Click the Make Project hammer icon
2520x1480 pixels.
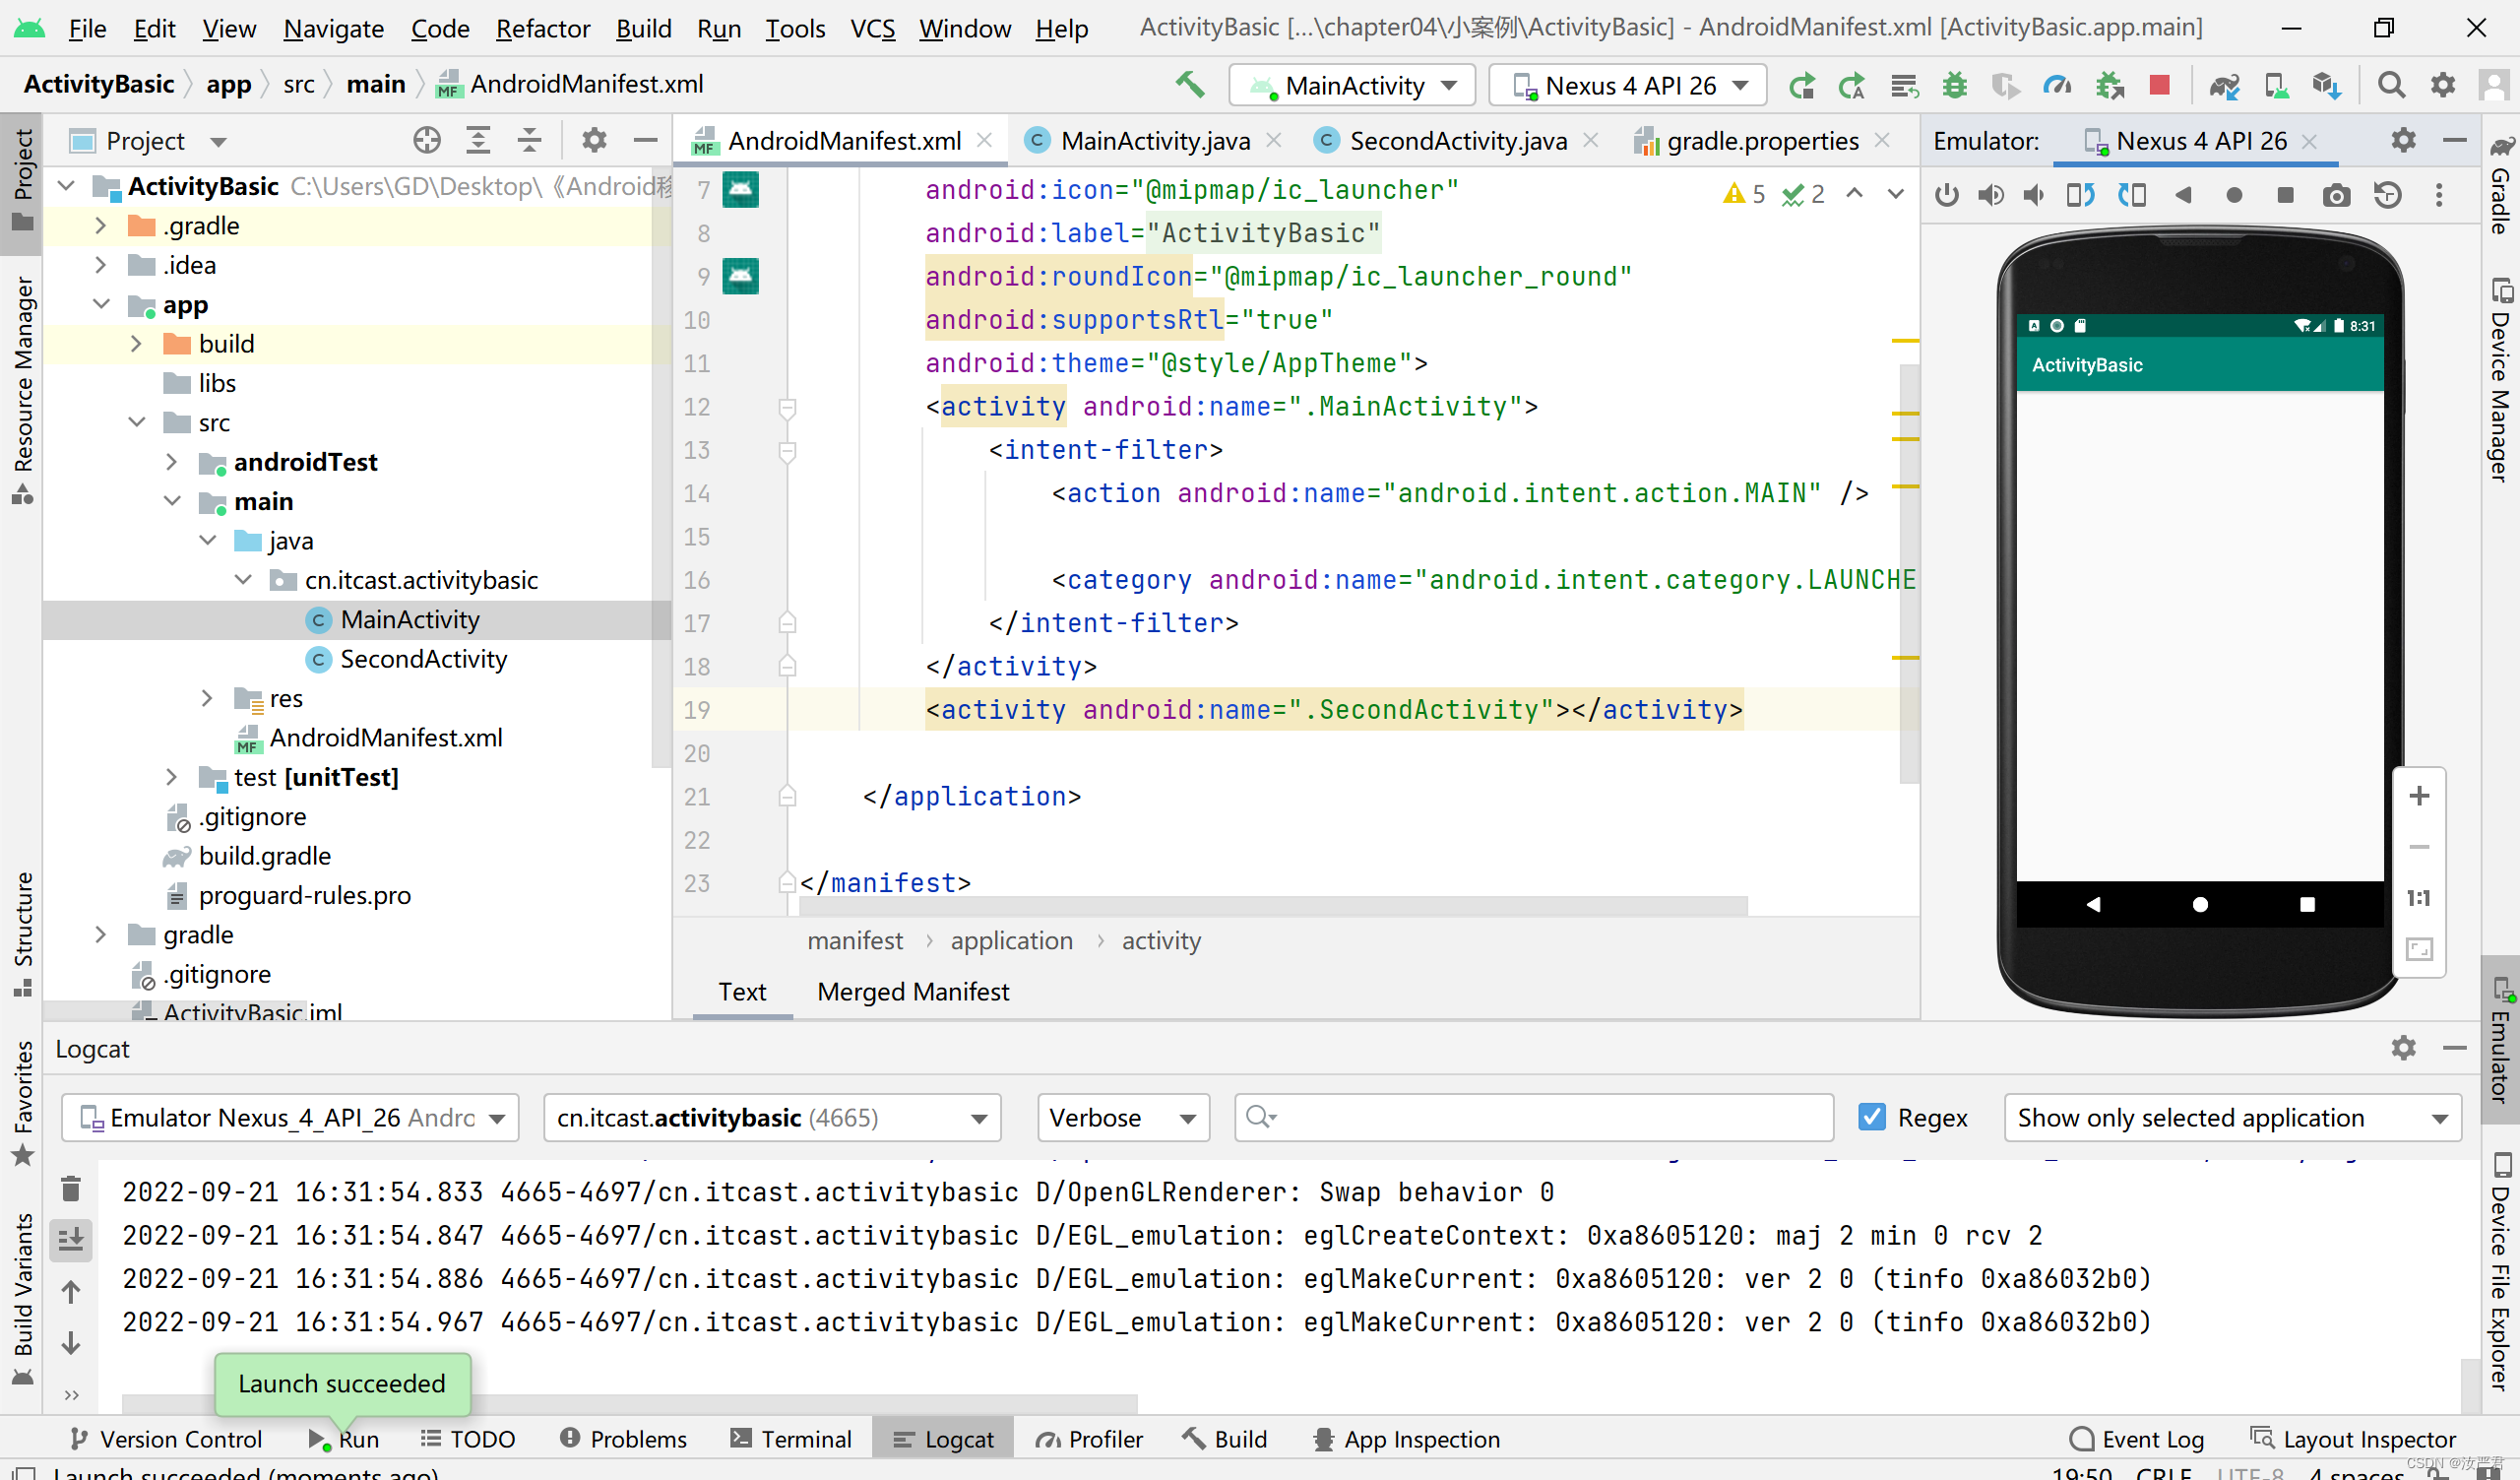pyautogui.click(x=1189, y=84)
